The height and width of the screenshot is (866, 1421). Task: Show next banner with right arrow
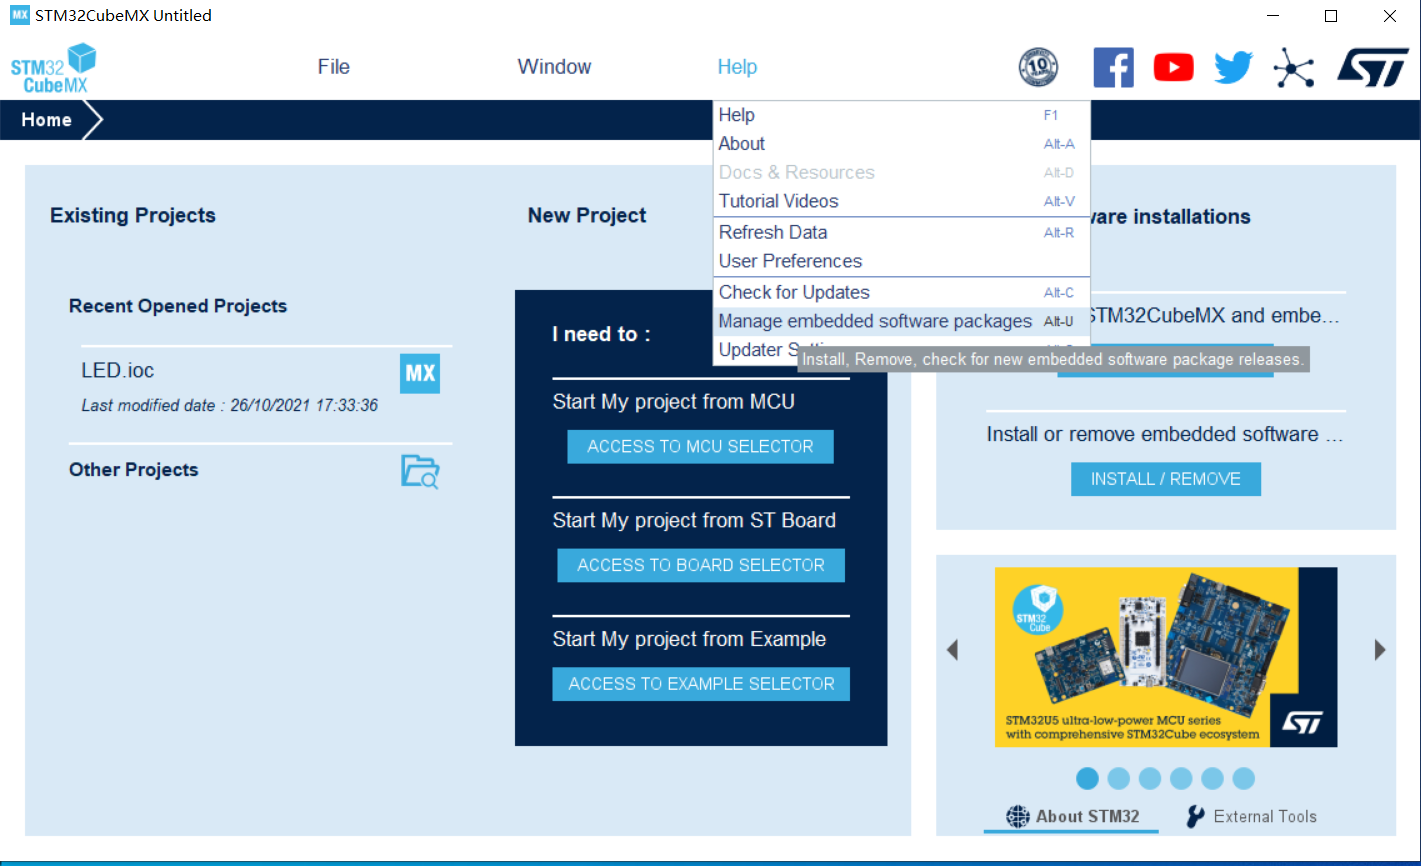click(1380, 650)
